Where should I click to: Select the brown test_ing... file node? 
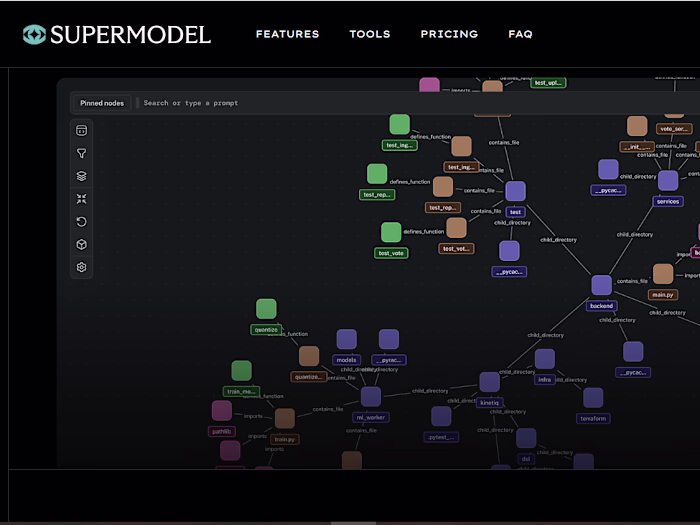pyautogui.click(x=461, y=146)
